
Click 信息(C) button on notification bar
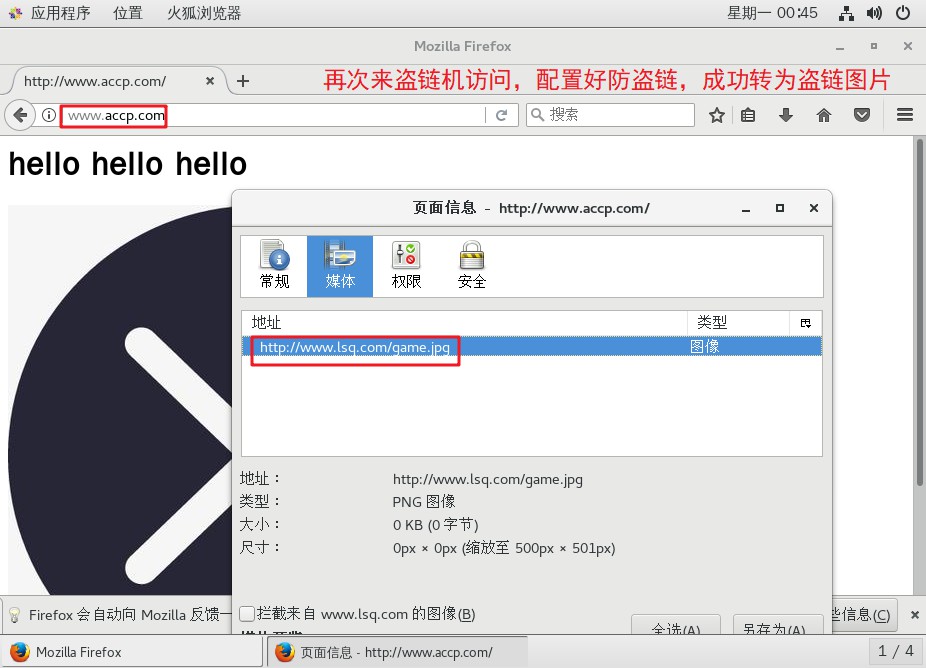865,615
